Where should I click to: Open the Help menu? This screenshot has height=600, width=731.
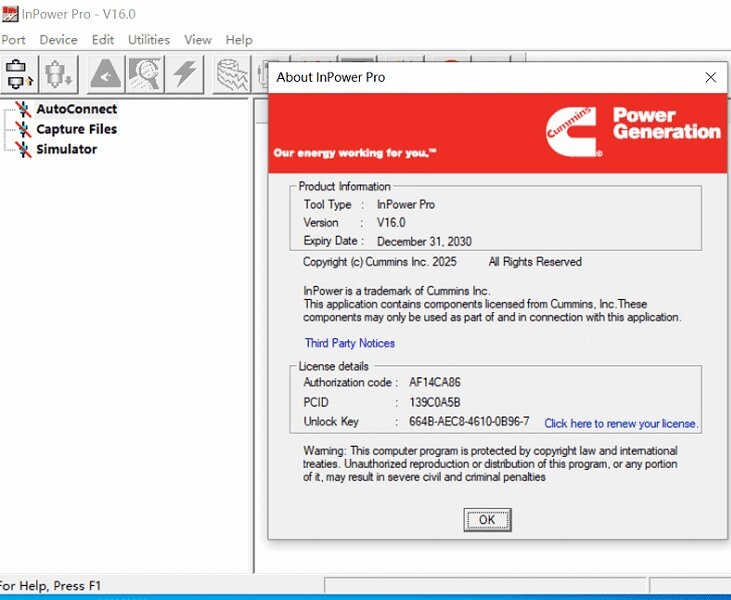(x=239, y=40)
